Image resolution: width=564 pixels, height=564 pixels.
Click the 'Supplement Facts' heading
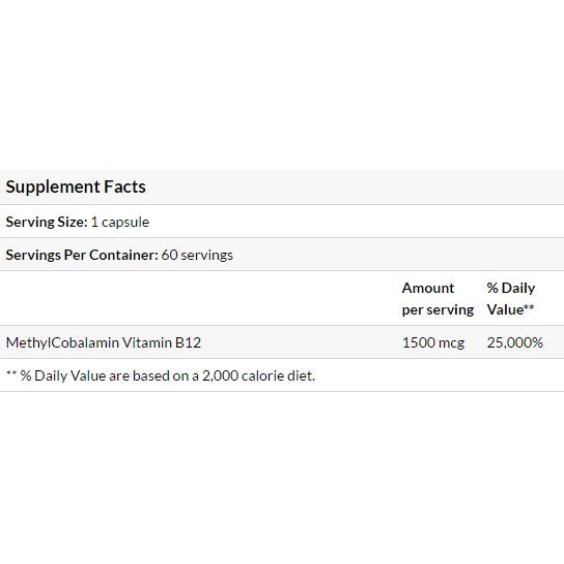76,187
